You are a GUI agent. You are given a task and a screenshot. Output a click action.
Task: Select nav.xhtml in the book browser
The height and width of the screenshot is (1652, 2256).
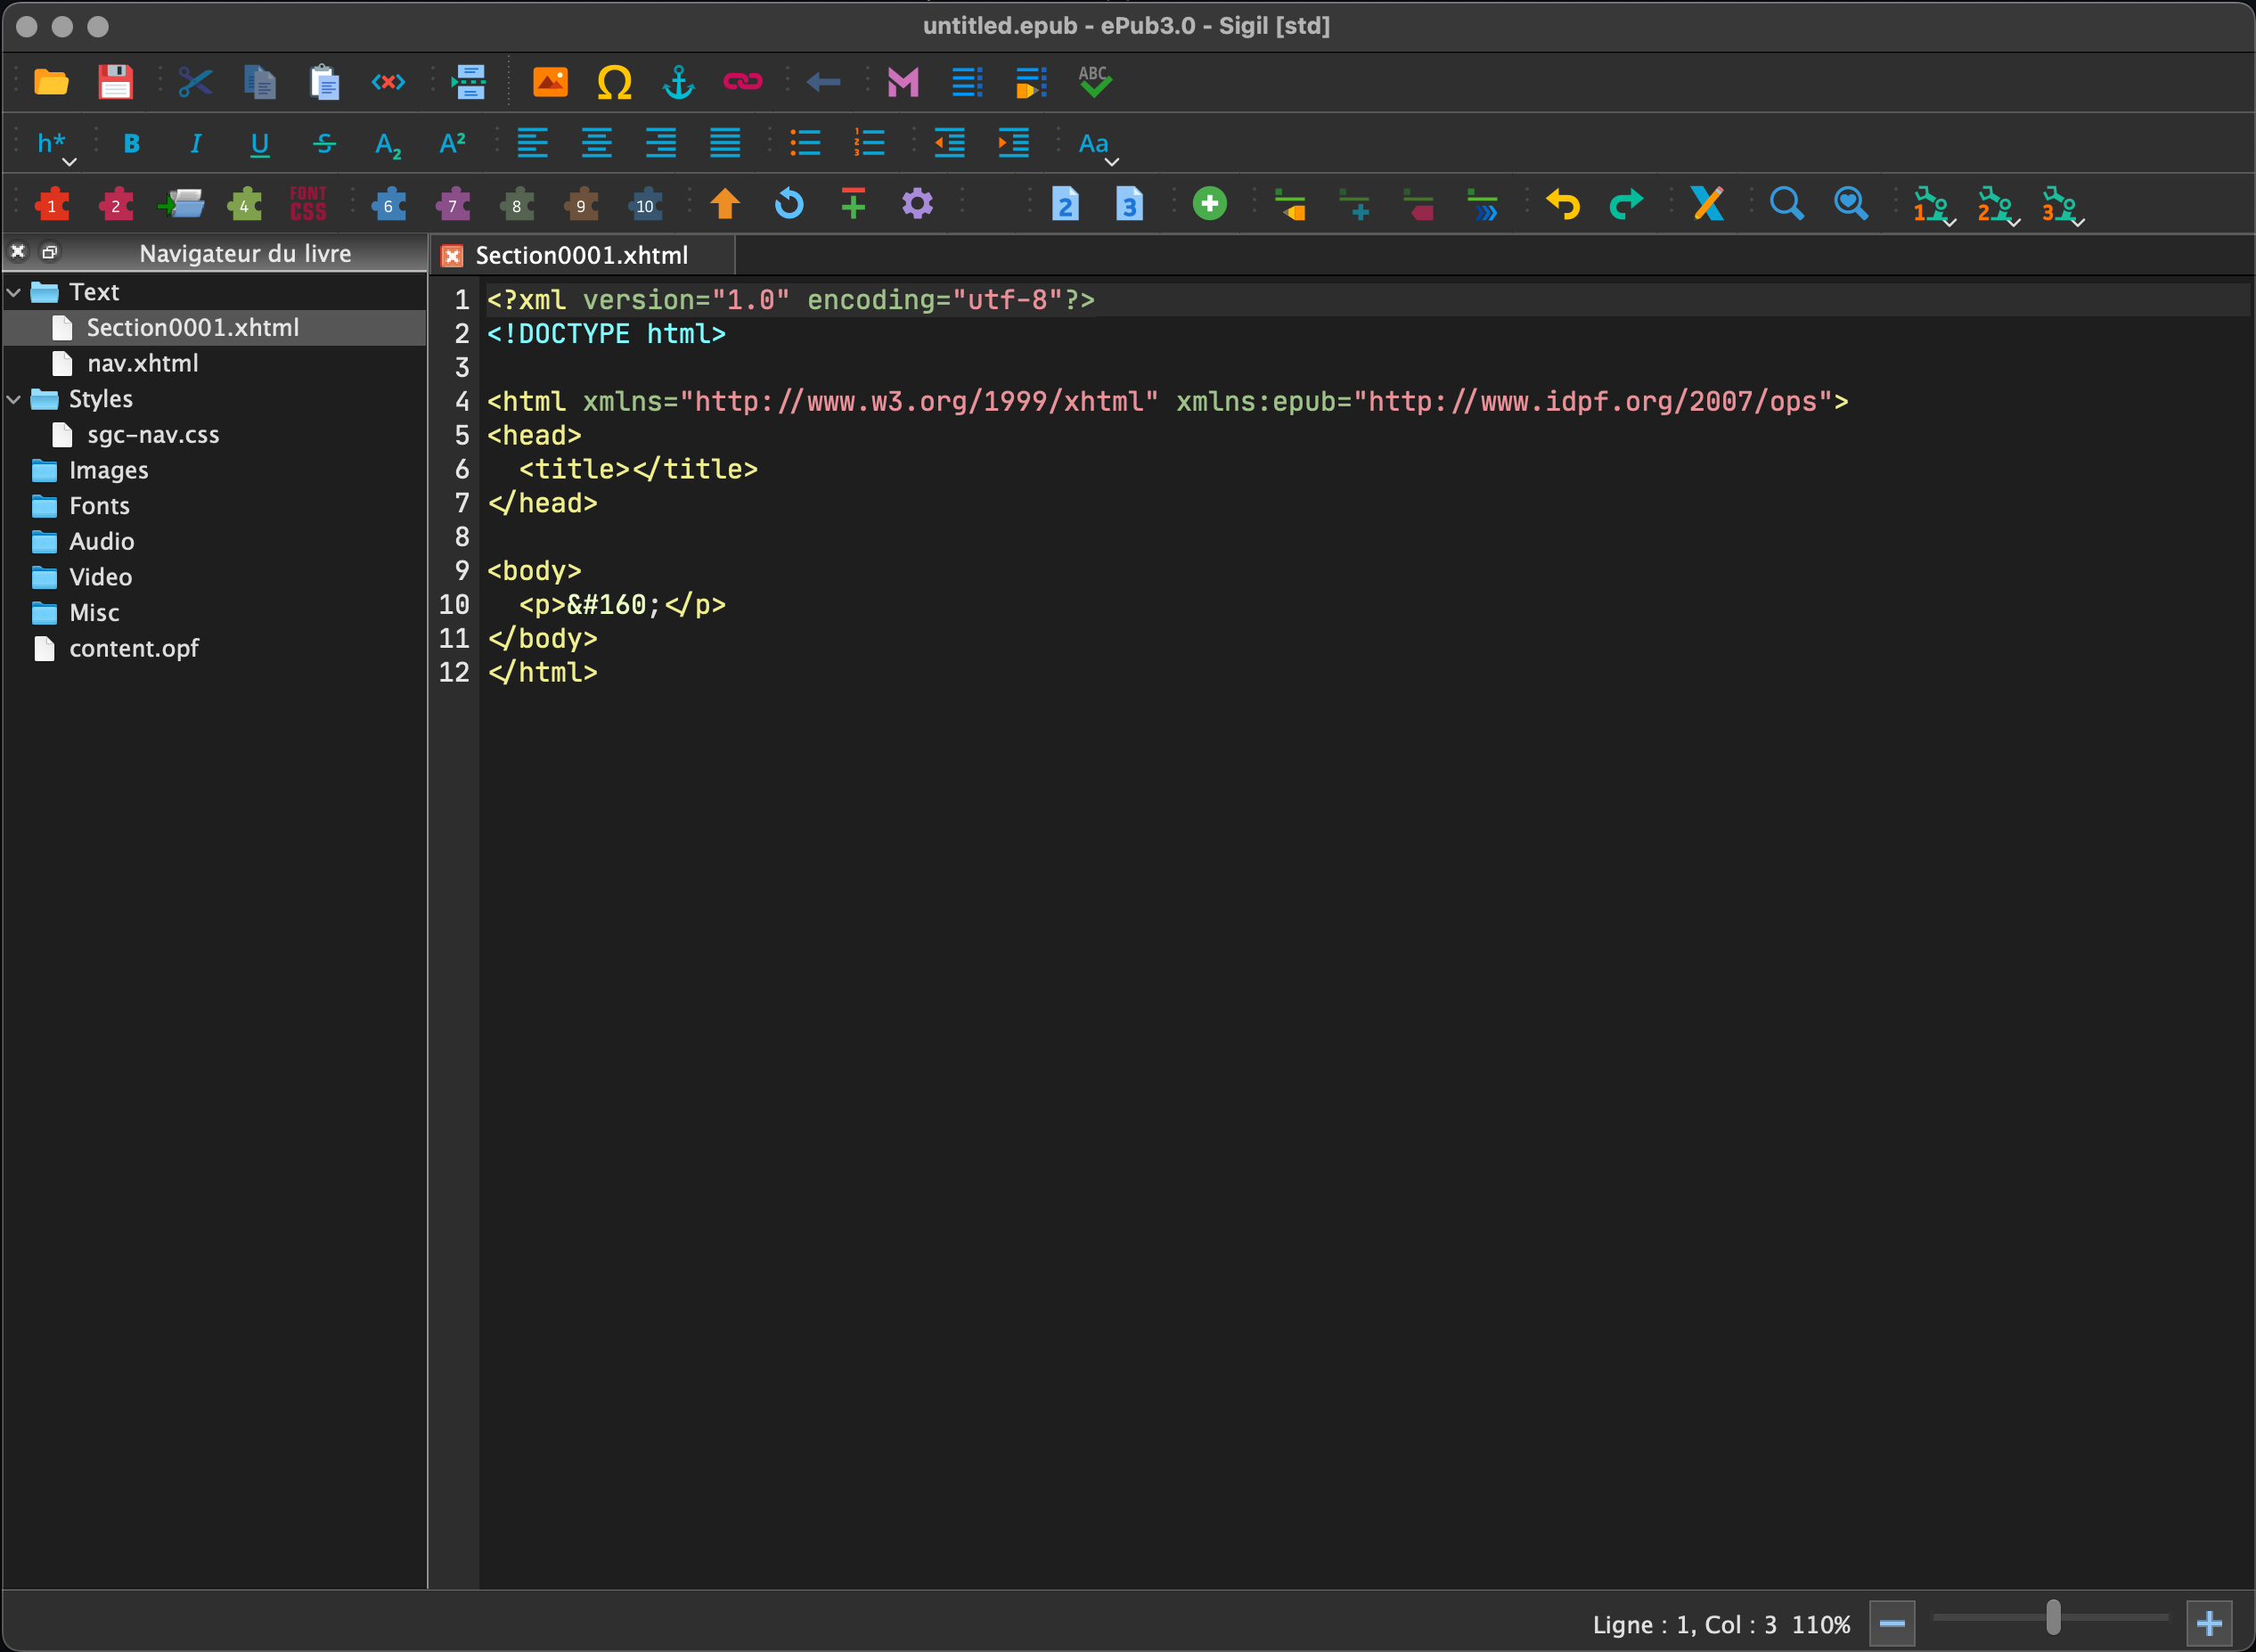(141, 363)
